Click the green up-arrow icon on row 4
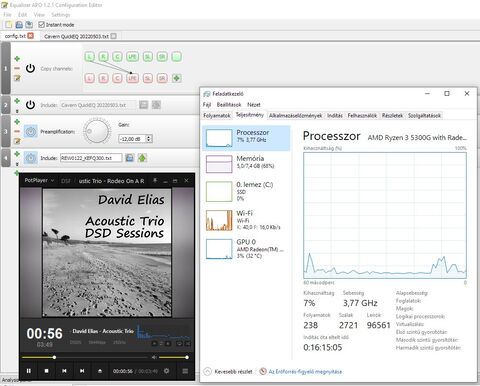This screenshot has width=480, height=386. click(x=142, y=158)
